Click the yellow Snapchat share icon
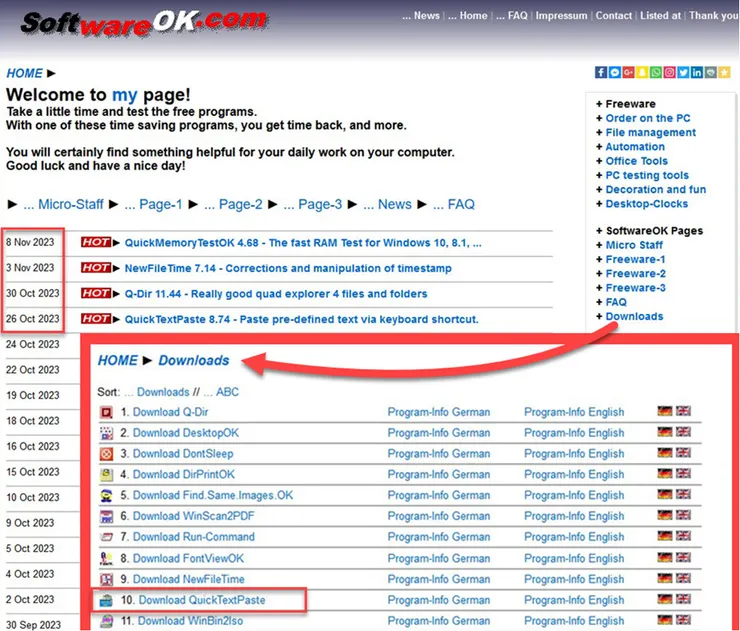The width and height of the screenshot is (740, 631). point(642,72)
